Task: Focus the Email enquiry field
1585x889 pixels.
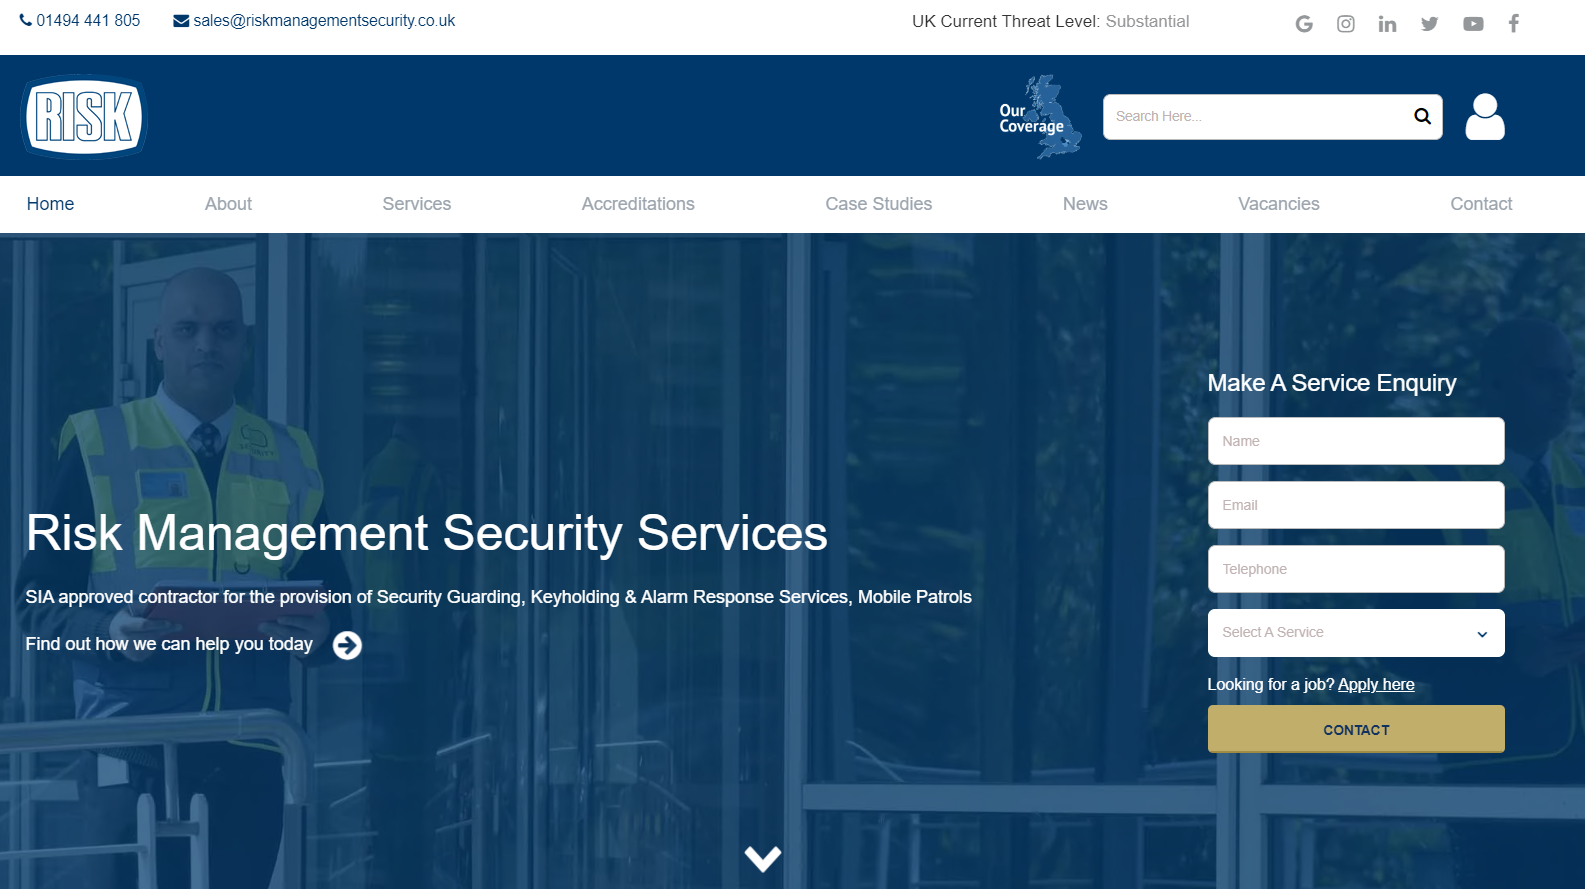Action: tap(1356, 505)
